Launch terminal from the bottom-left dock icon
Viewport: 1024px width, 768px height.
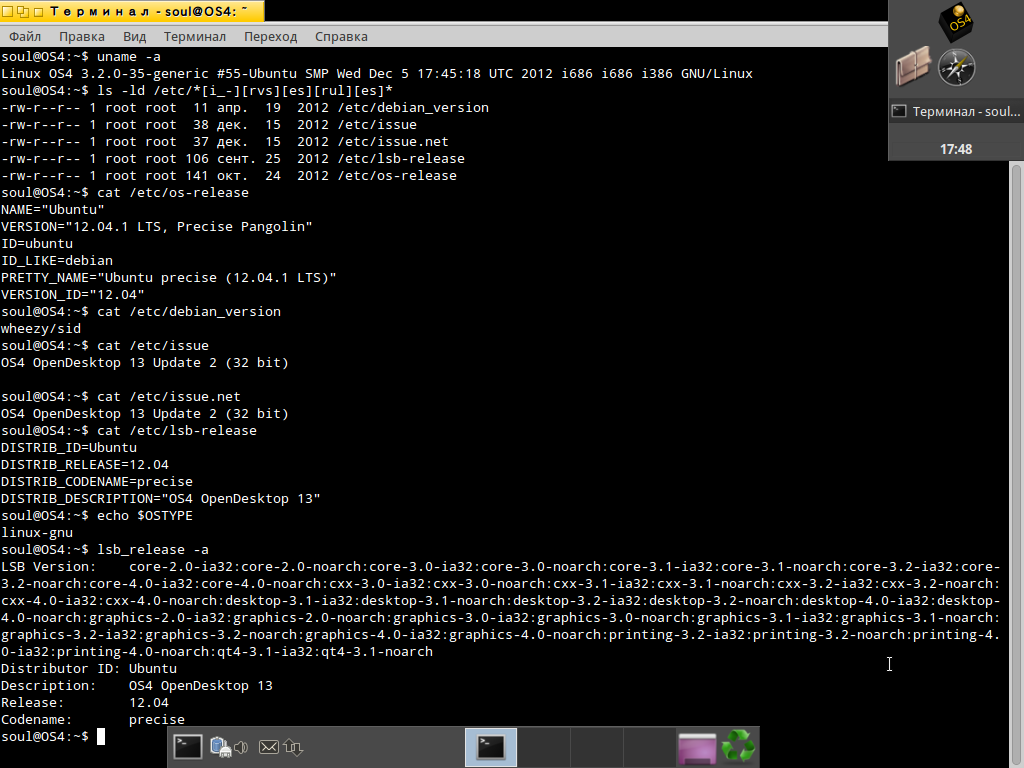click(187, 746)
